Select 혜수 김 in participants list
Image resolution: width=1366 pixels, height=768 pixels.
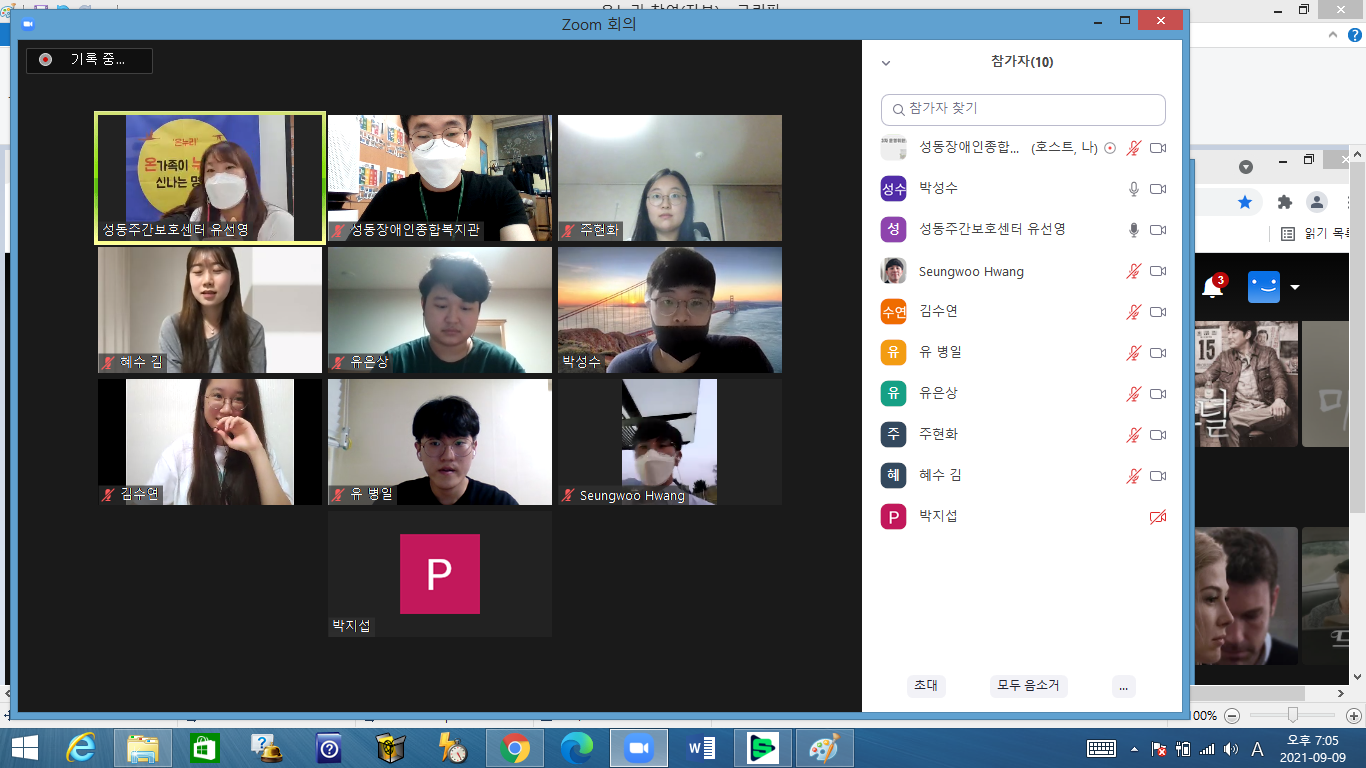(1023, 476)
